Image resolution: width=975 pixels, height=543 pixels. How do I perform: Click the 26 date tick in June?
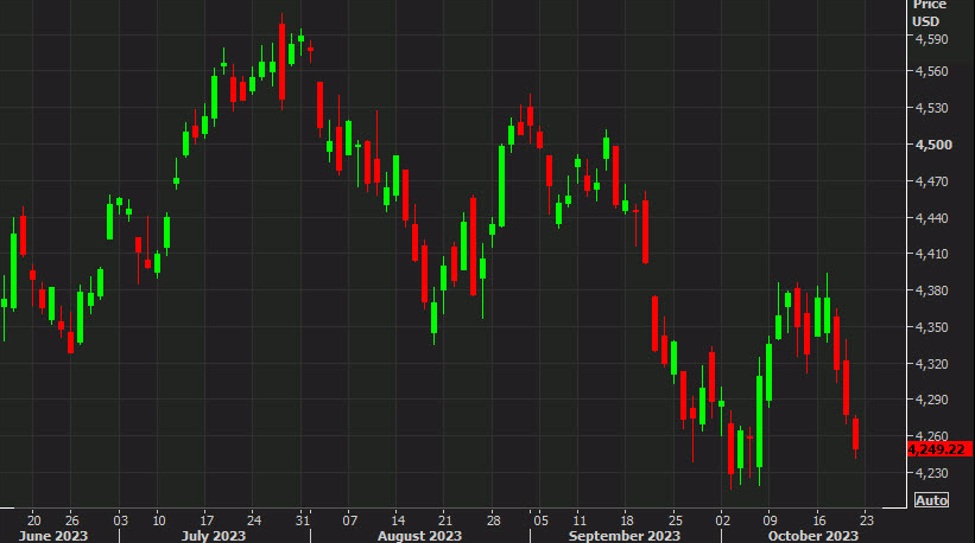72,521
